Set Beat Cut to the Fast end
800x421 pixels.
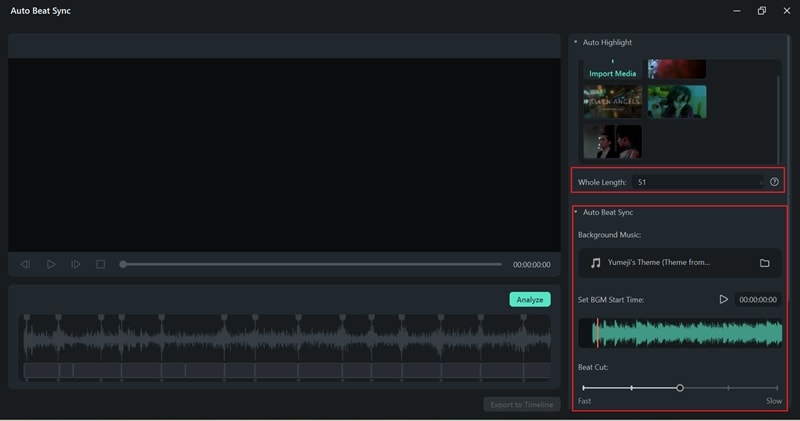(x=584, y=388)
